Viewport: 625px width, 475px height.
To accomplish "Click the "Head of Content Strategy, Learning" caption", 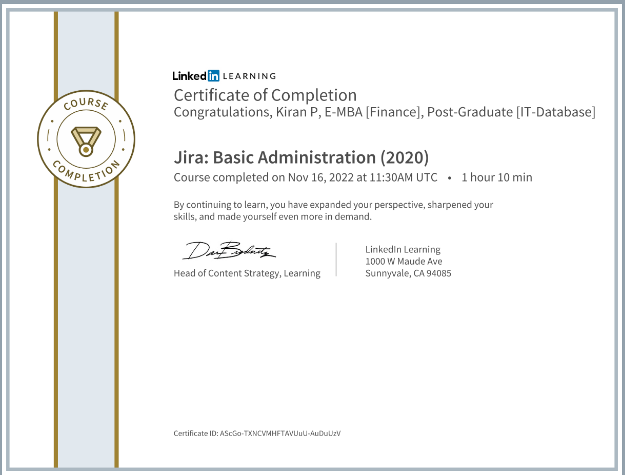I will point(247,273).
